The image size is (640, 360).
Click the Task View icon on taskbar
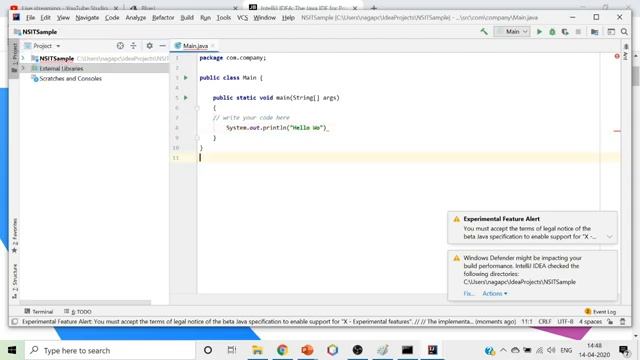[x=232, y=350]
